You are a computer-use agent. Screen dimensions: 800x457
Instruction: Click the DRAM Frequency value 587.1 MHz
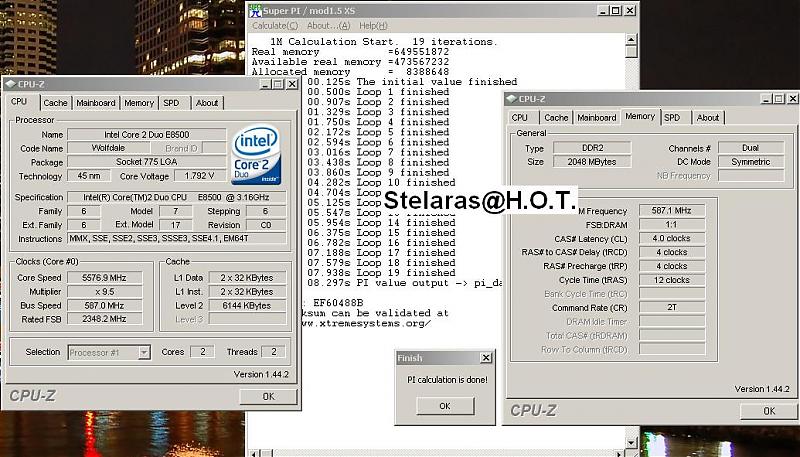[672, 211]
